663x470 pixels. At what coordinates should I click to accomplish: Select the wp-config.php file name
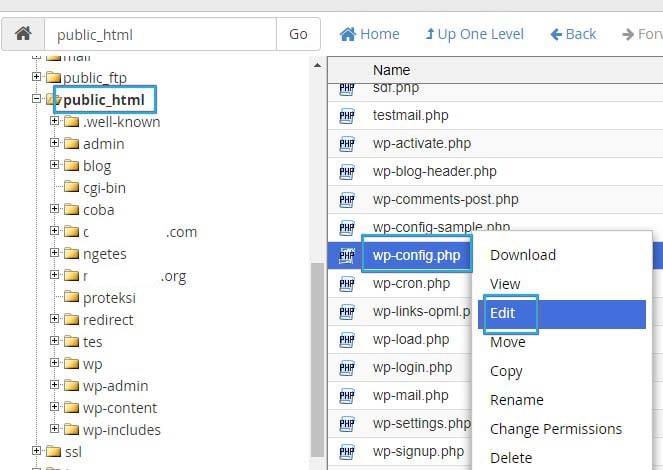tap(416, 255)
